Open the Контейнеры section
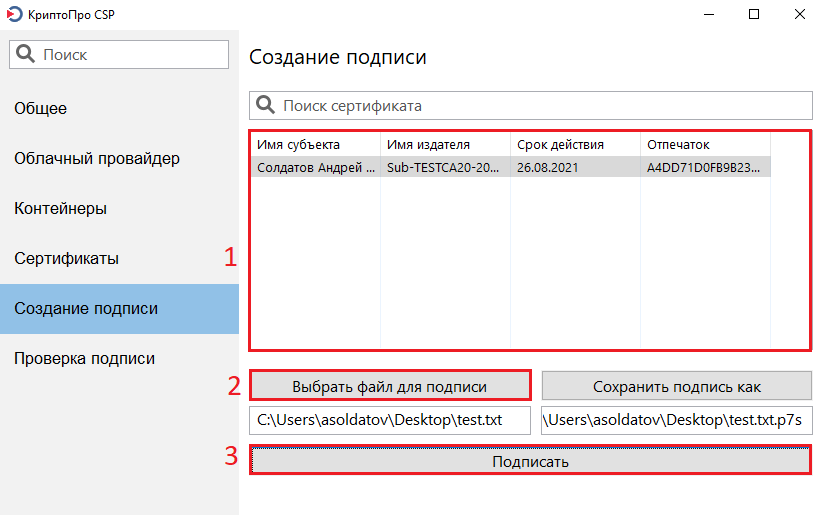Image resolution: width=819 pixels, height=515 pixels. tap(119, 208)
